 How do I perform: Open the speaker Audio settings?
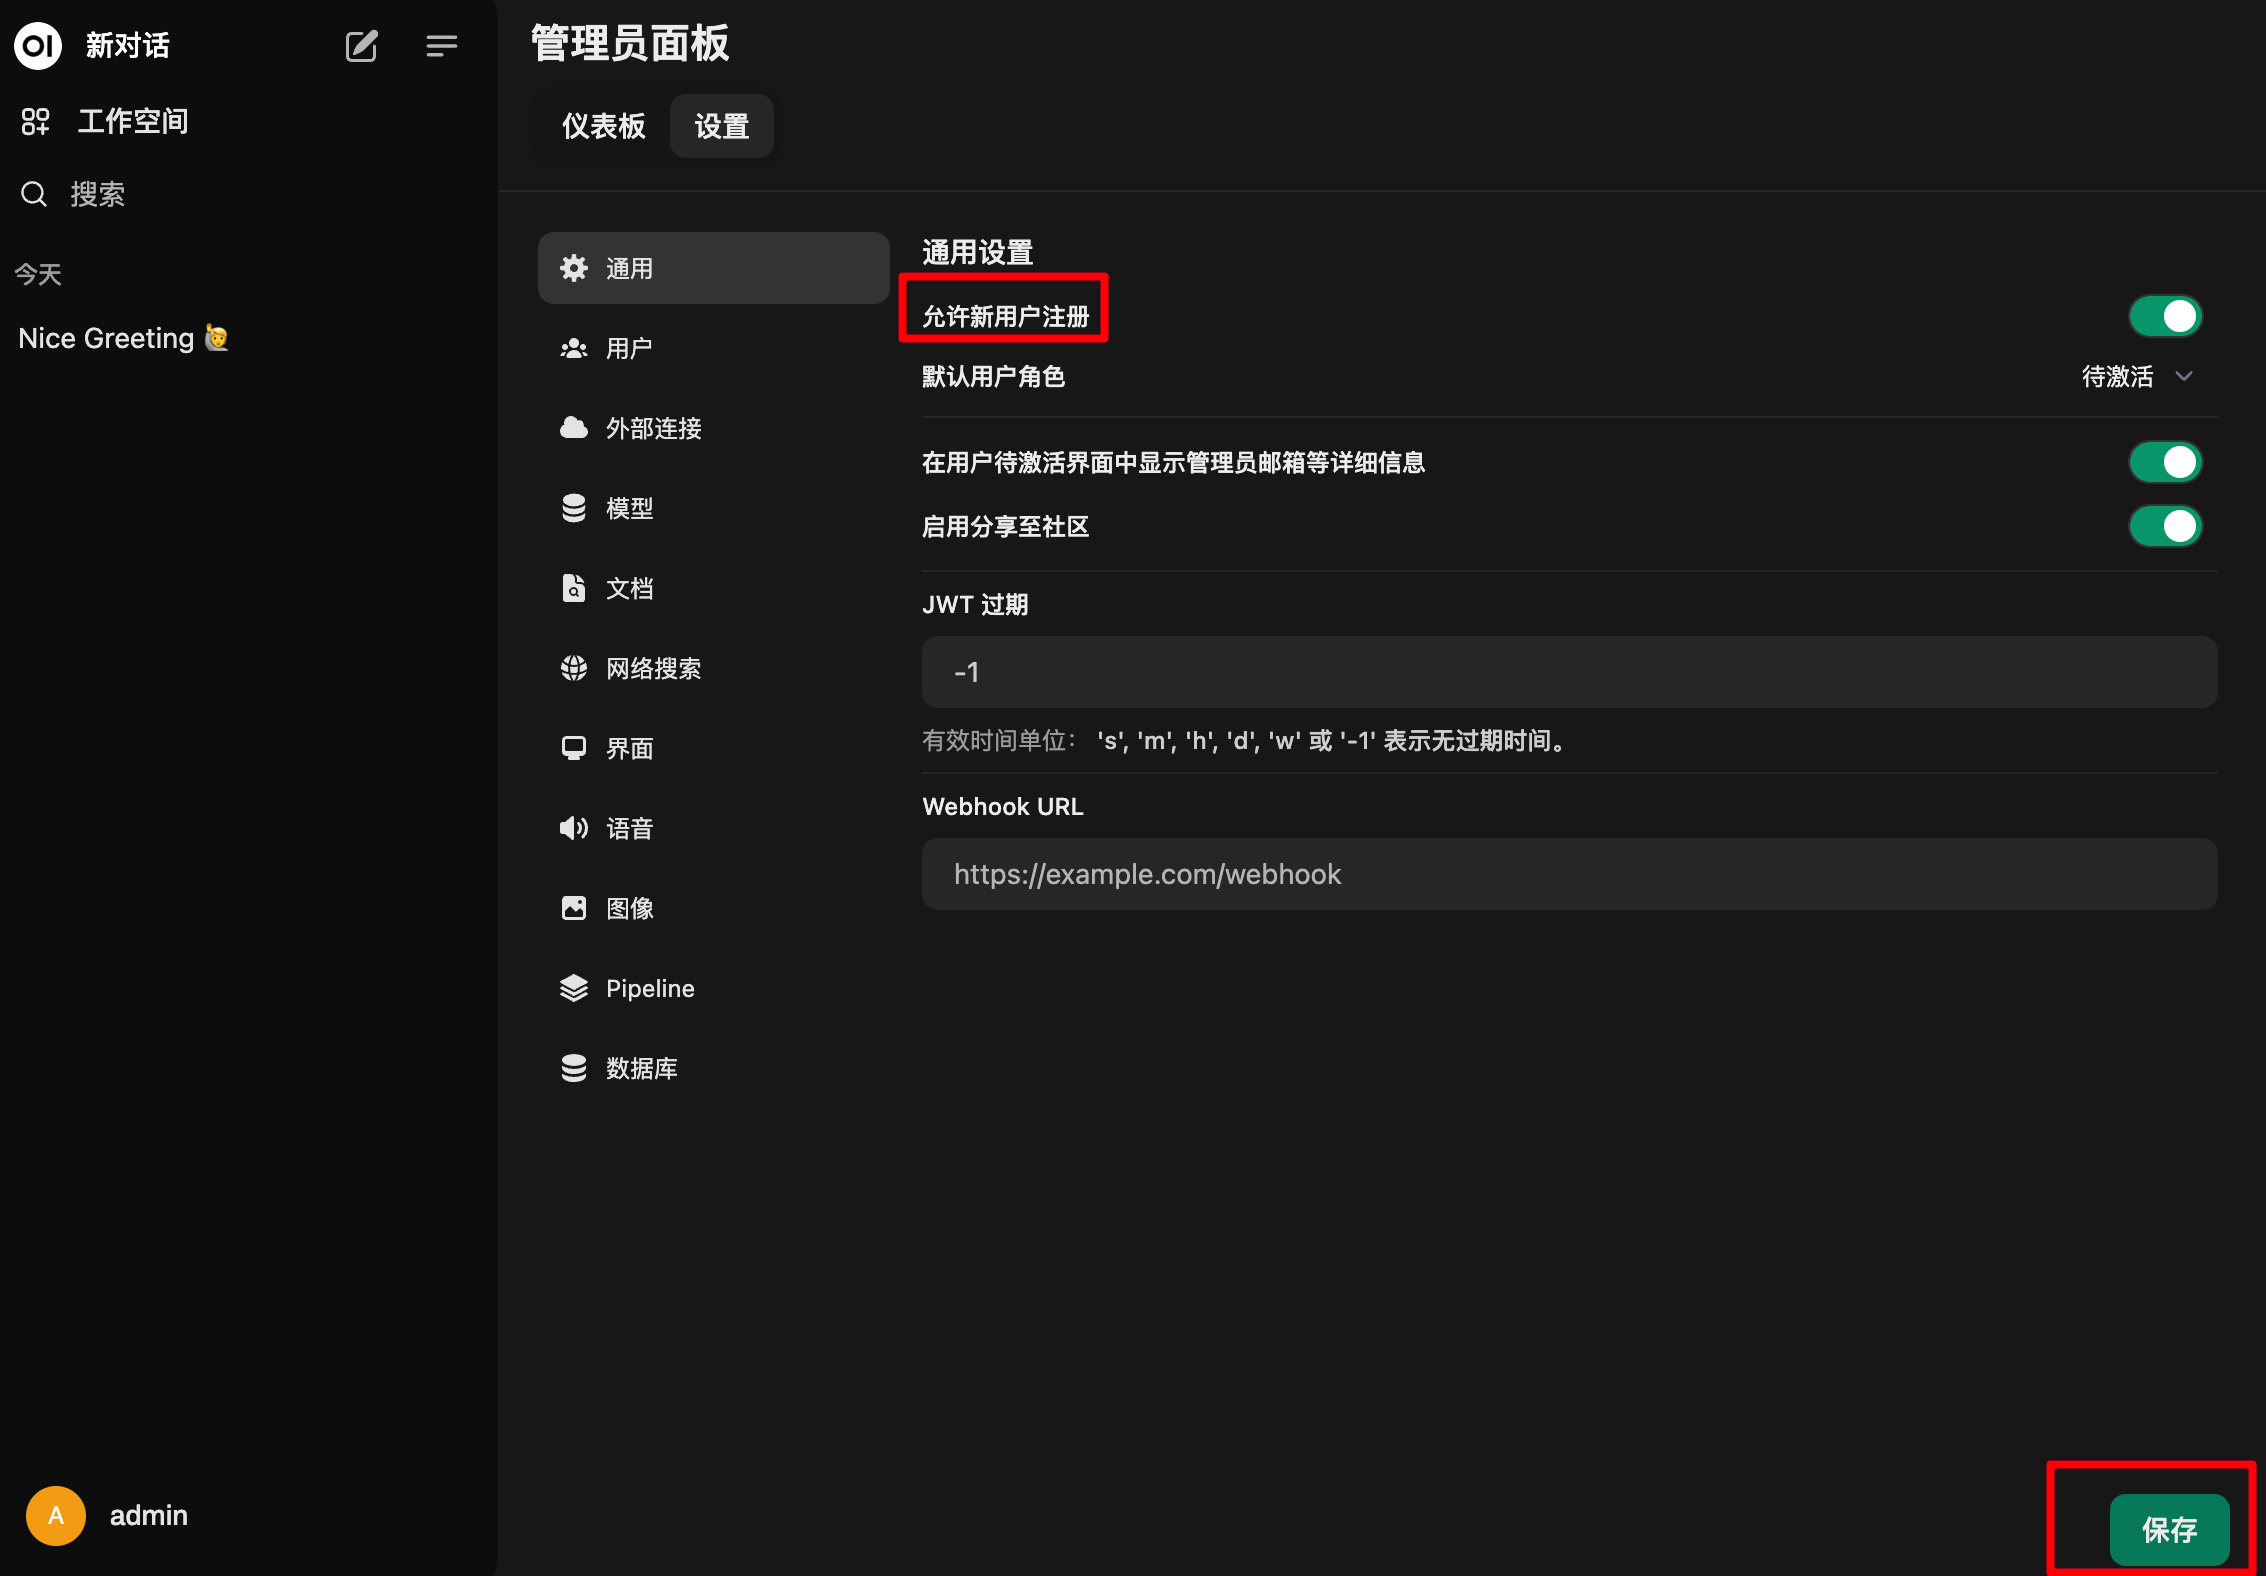574,828
